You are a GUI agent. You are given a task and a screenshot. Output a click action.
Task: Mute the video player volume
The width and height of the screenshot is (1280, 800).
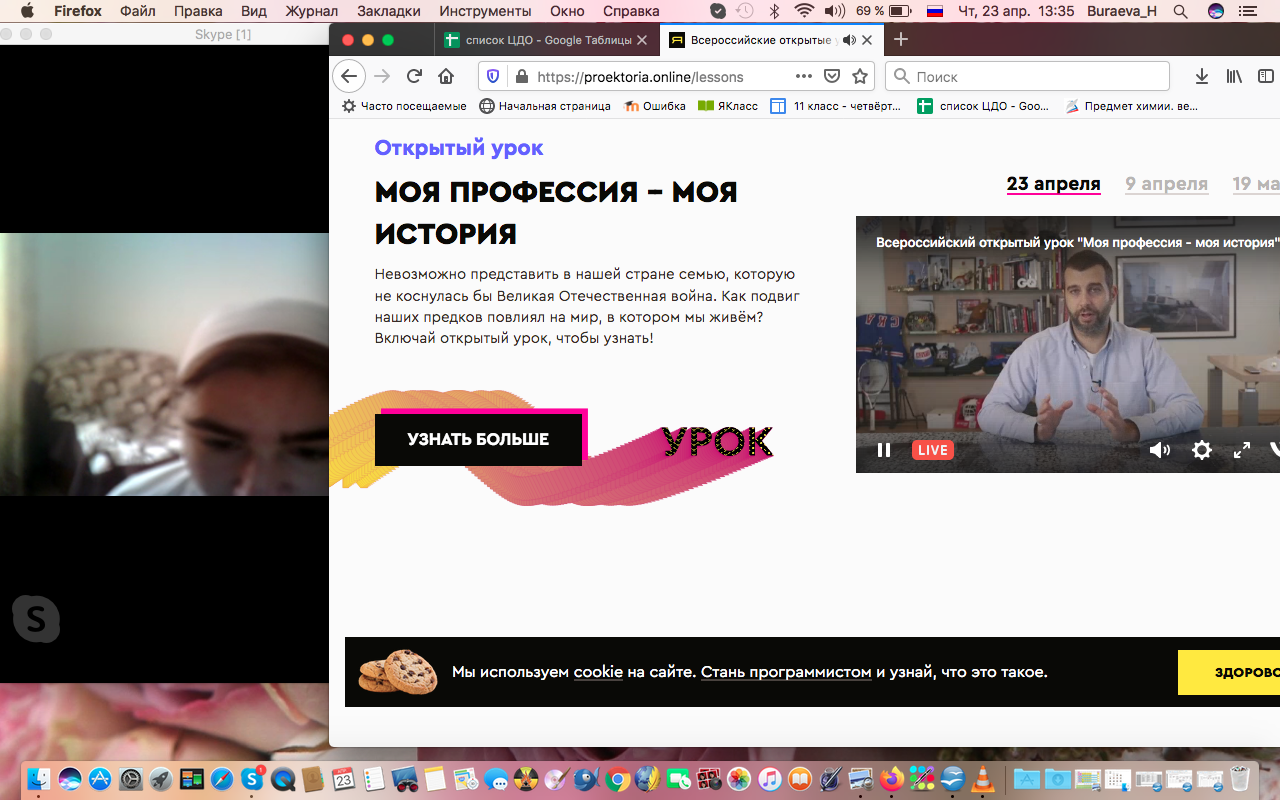(x=1160, y=450)
